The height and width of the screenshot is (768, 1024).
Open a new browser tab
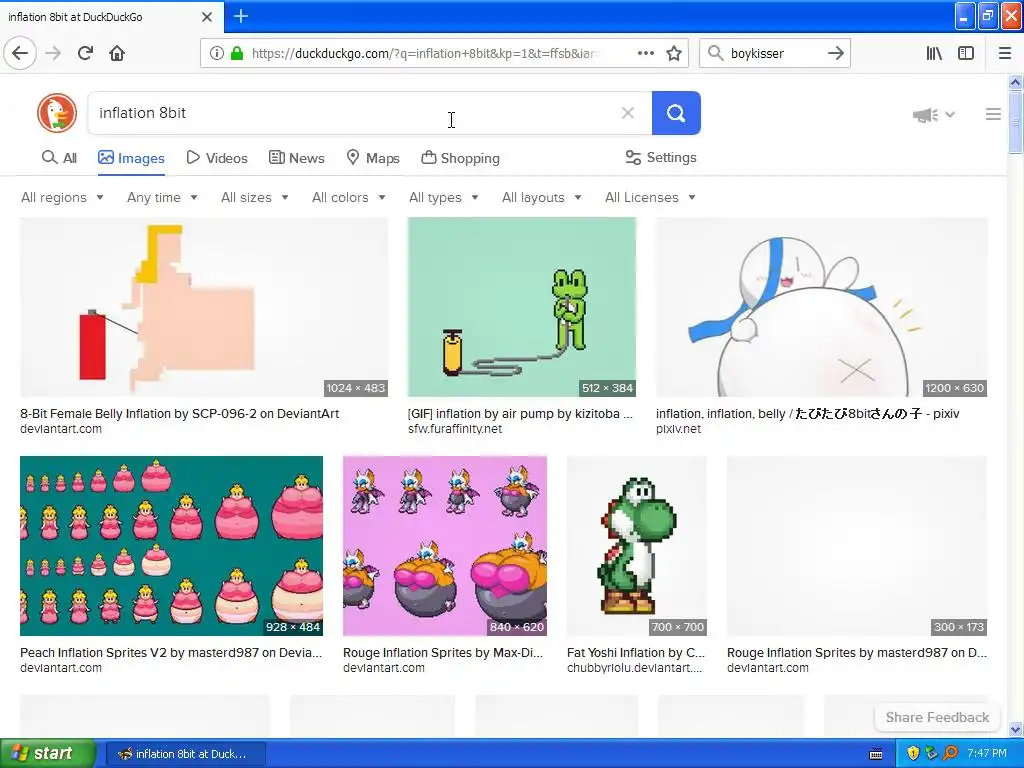pos(240,16)
